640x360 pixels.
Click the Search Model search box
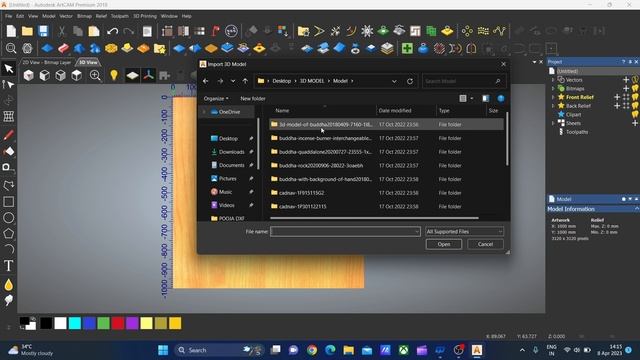click(x=464, y=81)
